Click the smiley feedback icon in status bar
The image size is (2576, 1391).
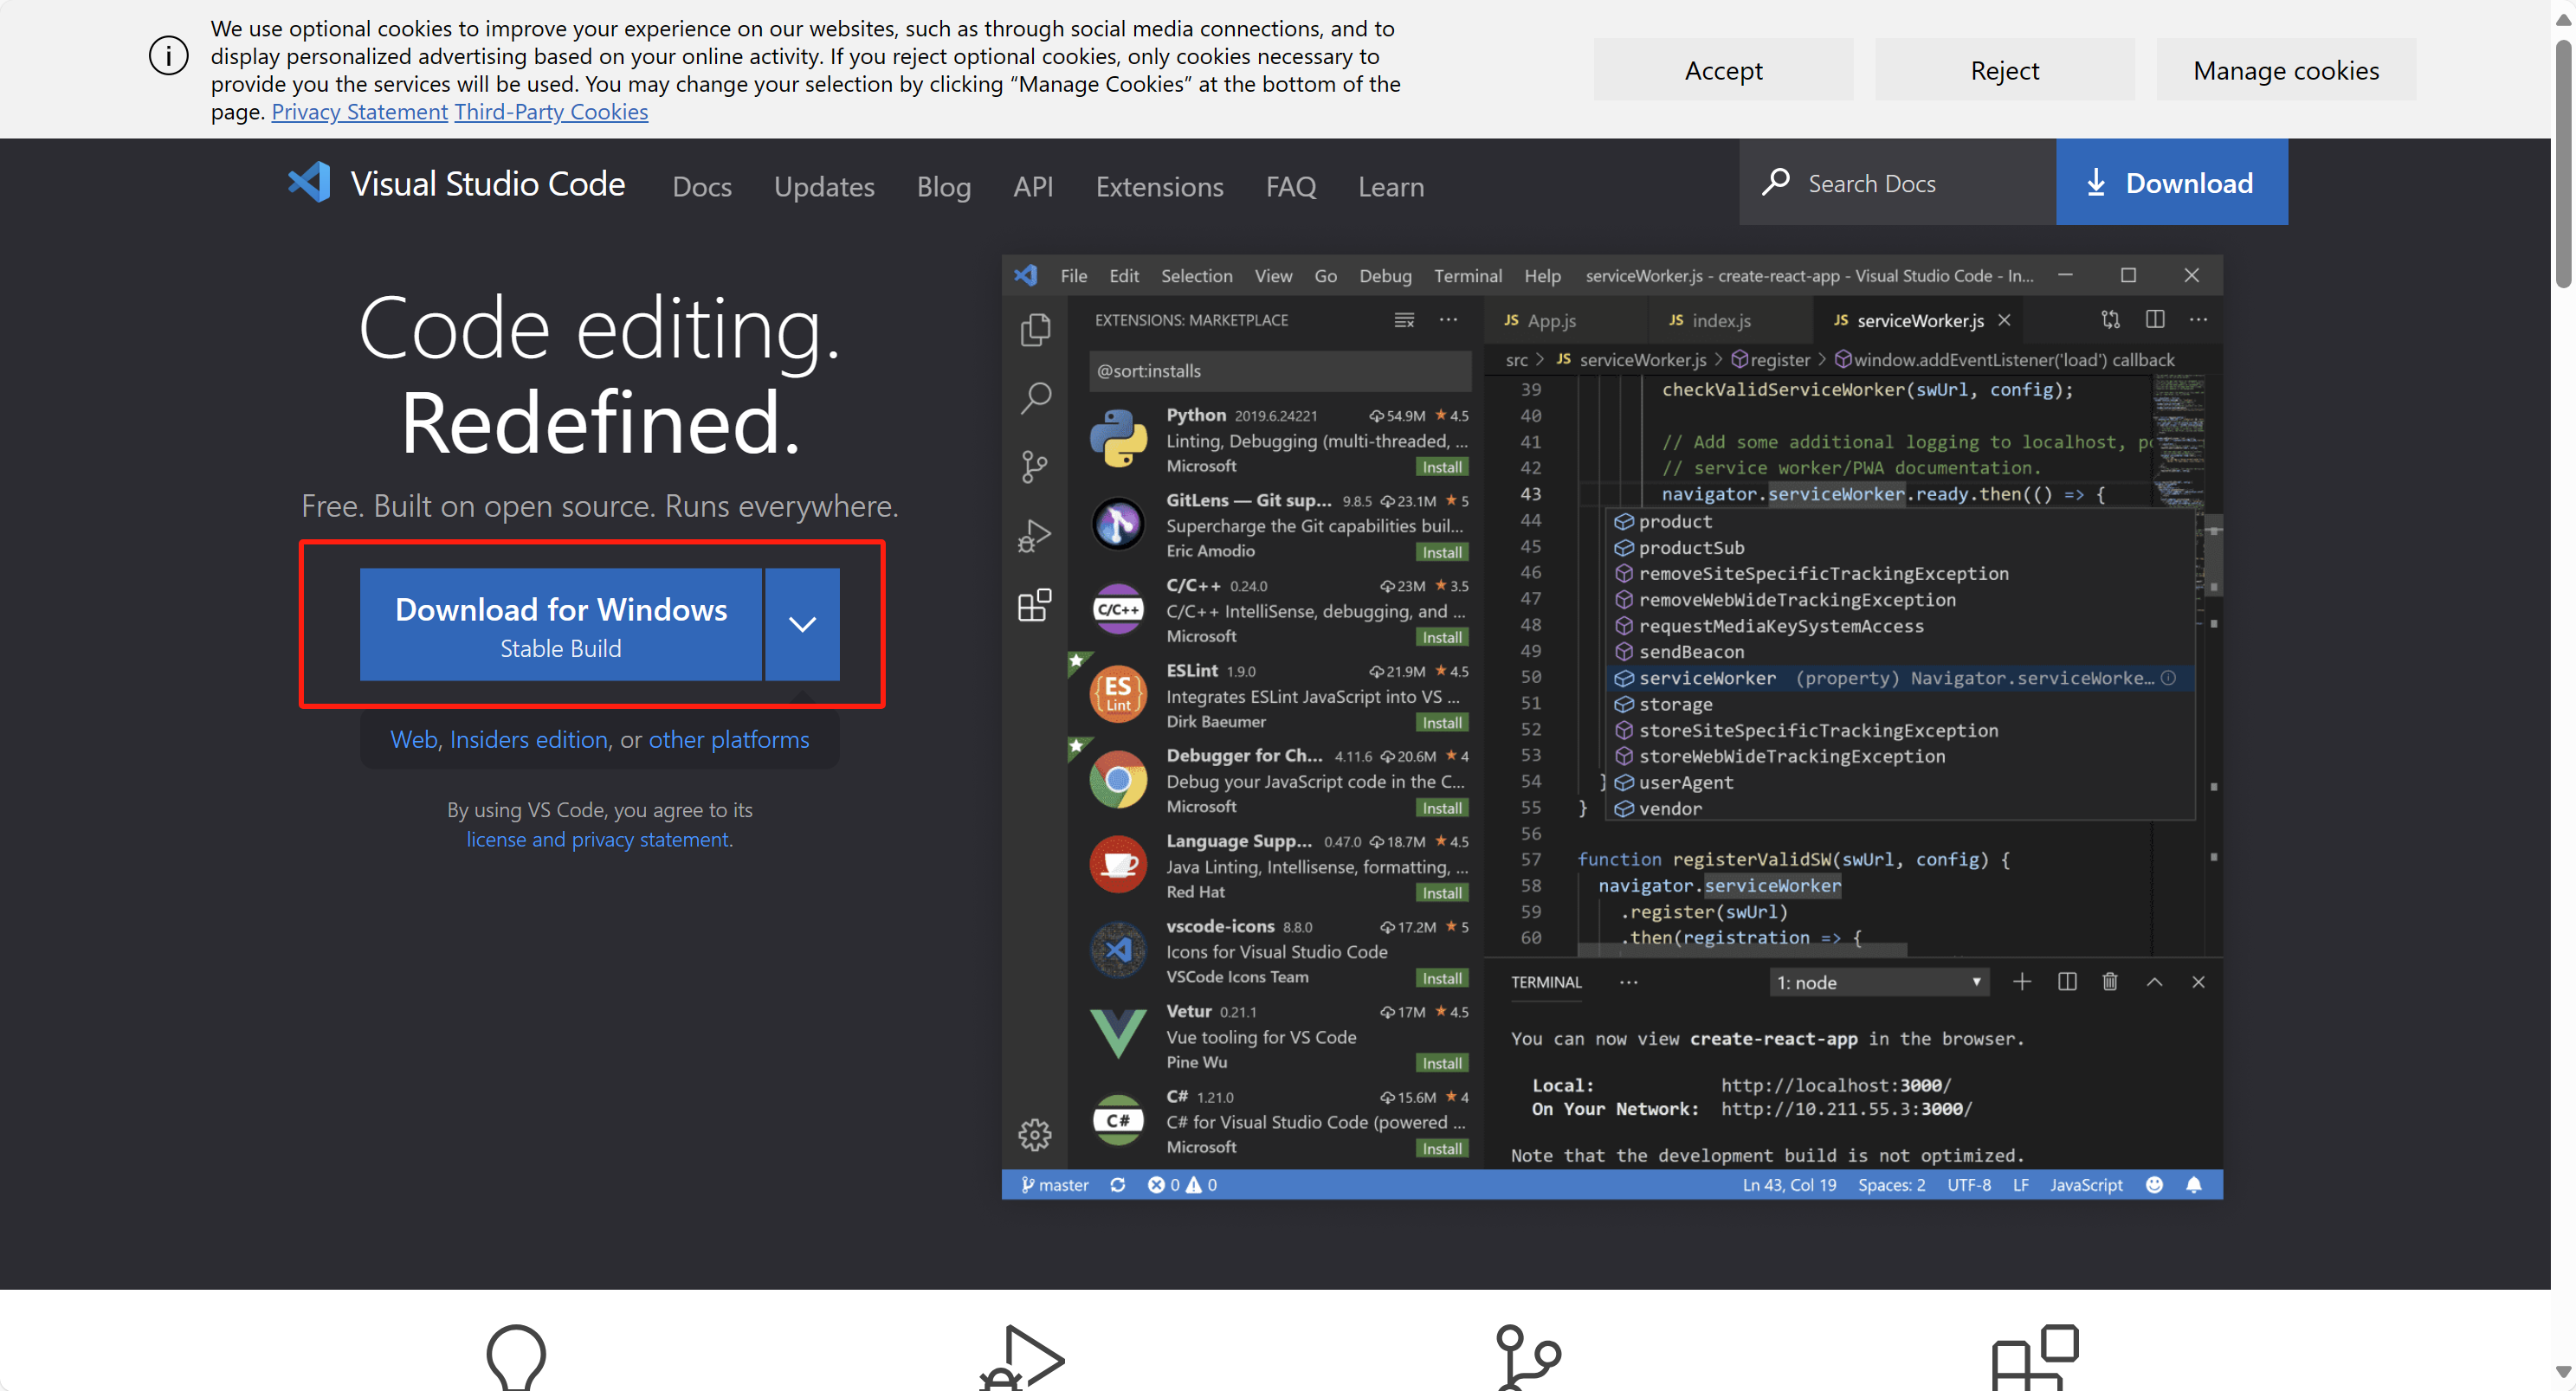(x=2155, y=1185)
